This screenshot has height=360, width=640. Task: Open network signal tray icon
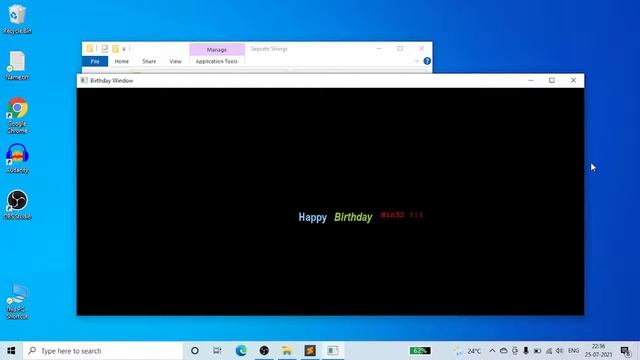pos(549,351)
